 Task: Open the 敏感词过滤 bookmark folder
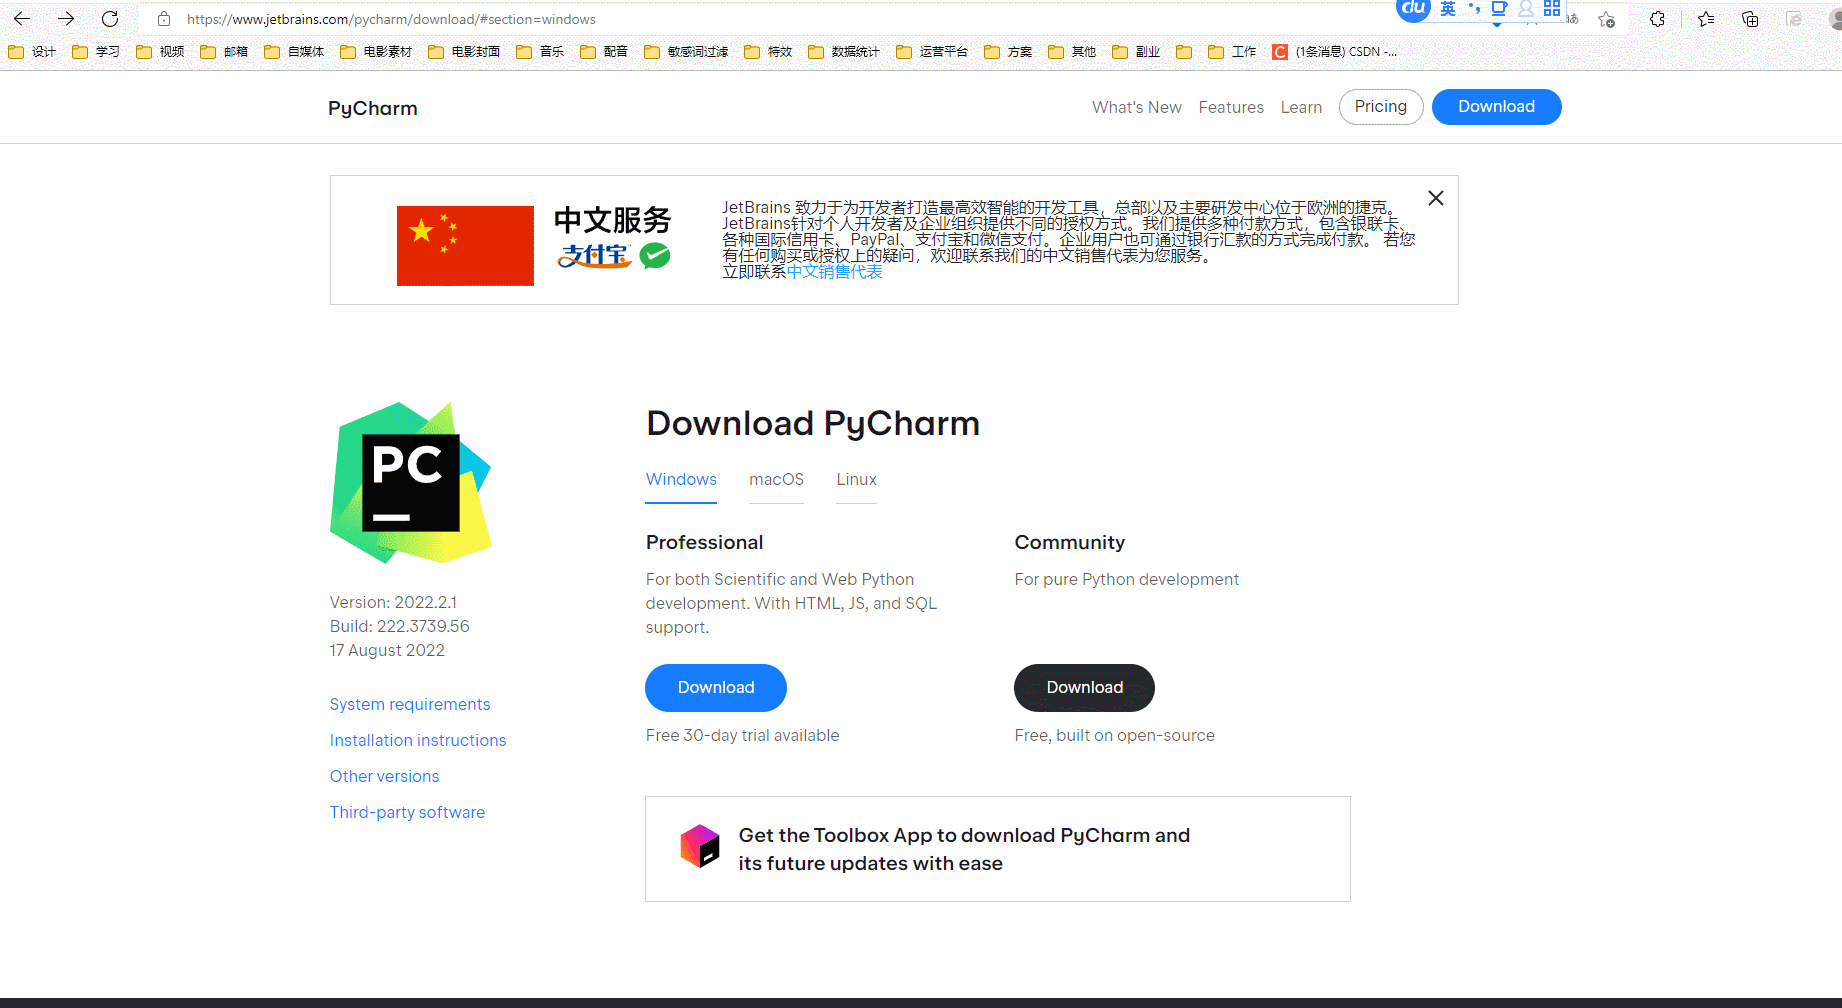point(686,52)
